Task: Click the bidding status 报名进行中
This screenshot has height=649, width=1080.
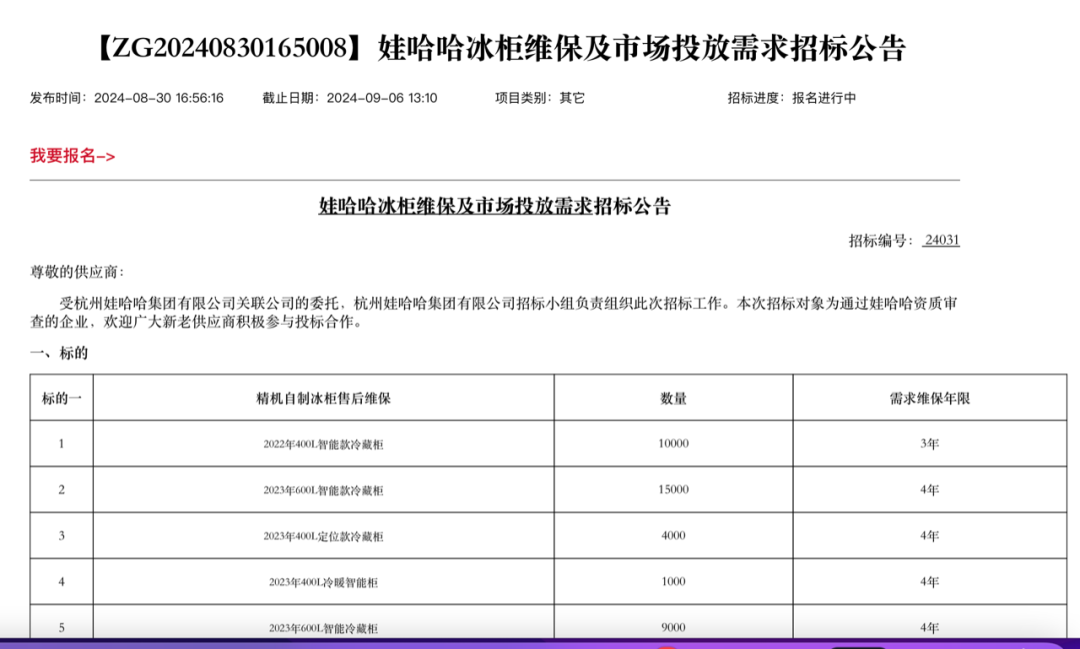Action: pyautogui.click(x=824, y=98)
